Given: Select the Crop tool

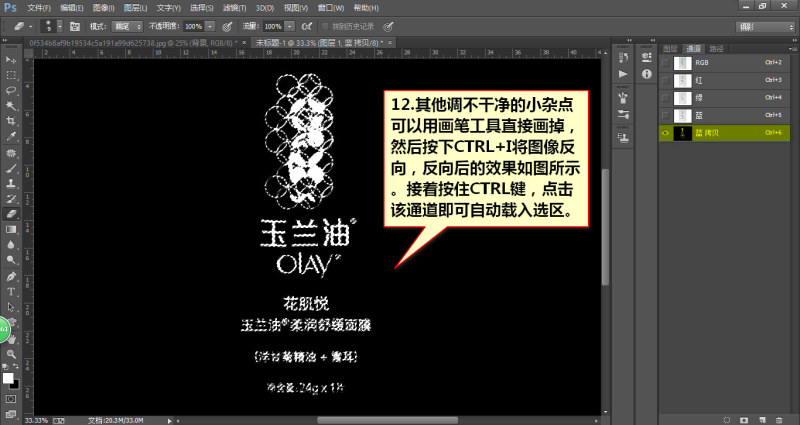Looking at the screenshot, I should click(11, 121).
